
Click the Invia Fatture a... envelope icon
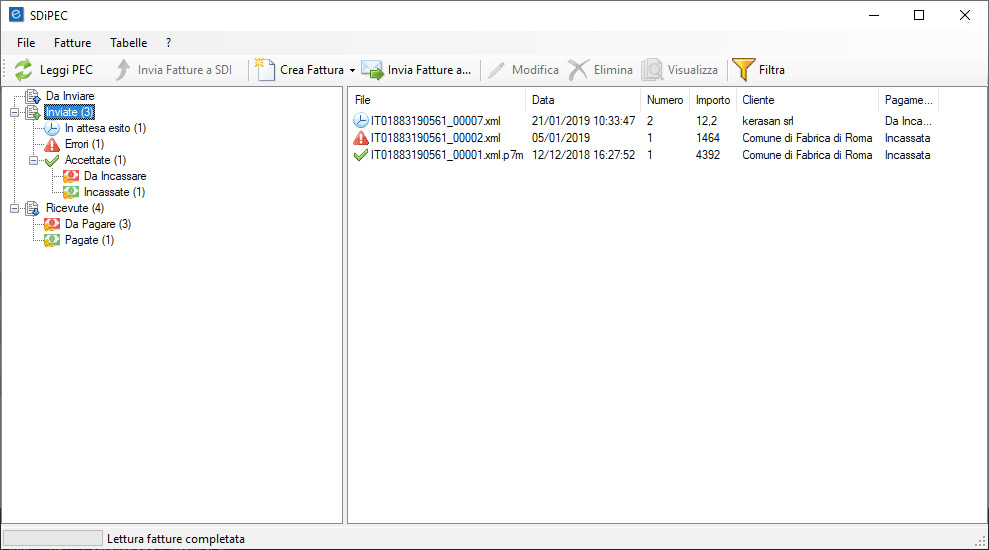[x=372, y=69]
